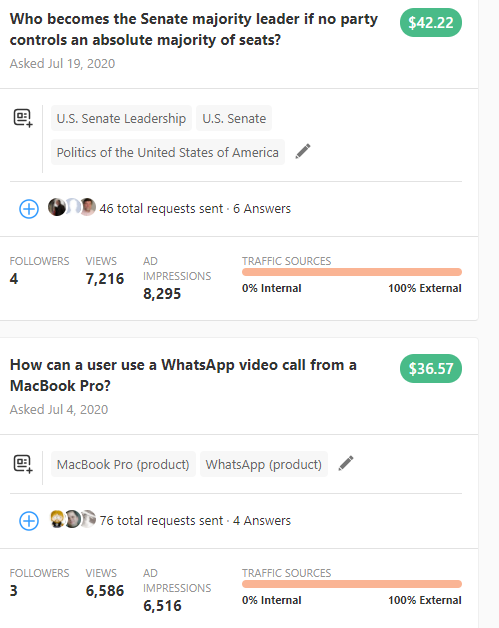
Task: Open the Senate majority leader question
Action: pyautogui.click(x=193, y=29)
